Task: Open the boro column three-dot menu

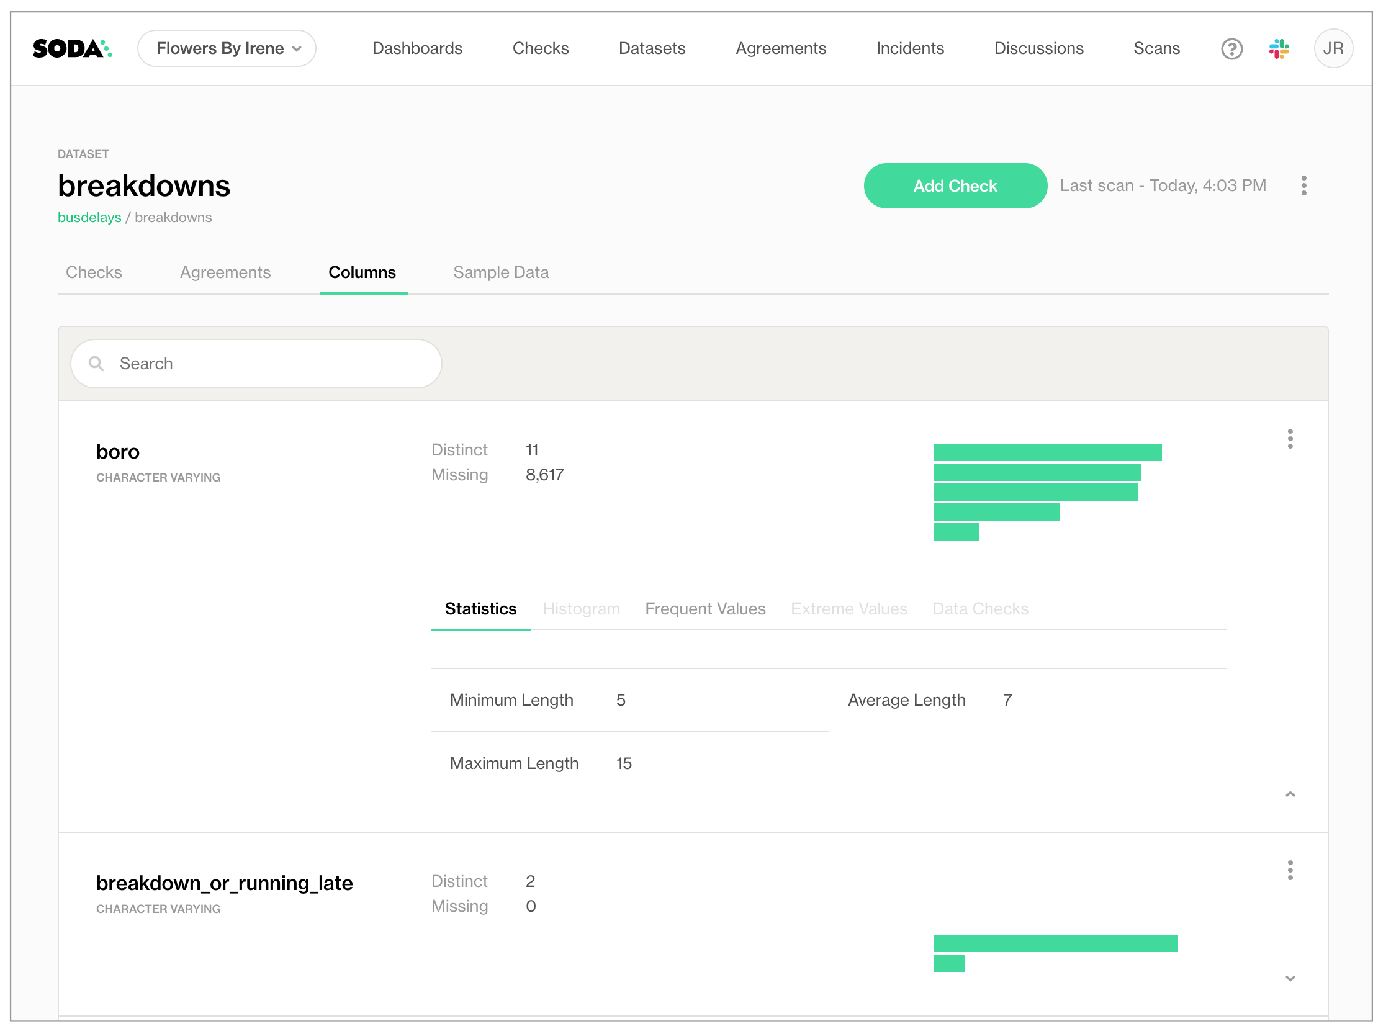Action: click(x=1289, y=439)
